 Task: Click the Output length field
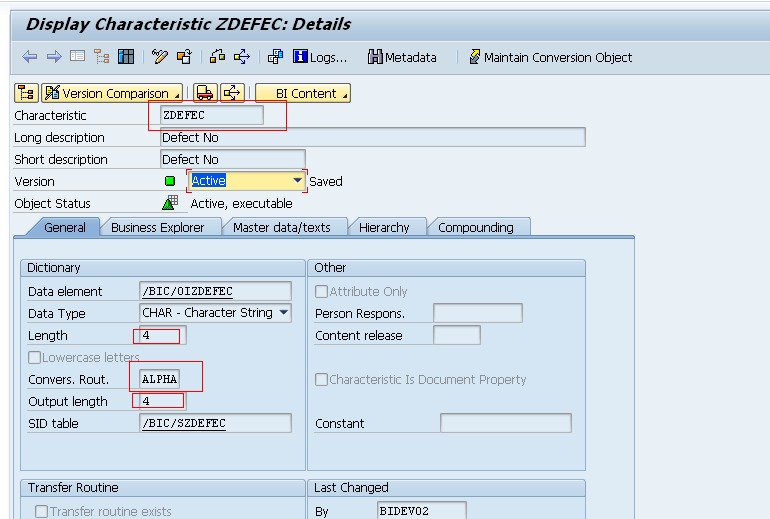163,401
